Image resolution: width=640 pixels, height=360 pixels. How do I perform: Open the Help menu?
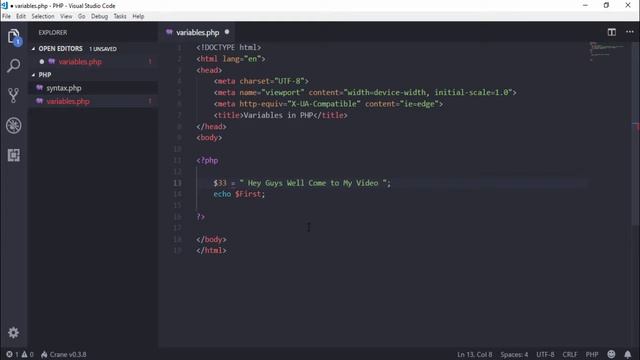coord(138,16)
